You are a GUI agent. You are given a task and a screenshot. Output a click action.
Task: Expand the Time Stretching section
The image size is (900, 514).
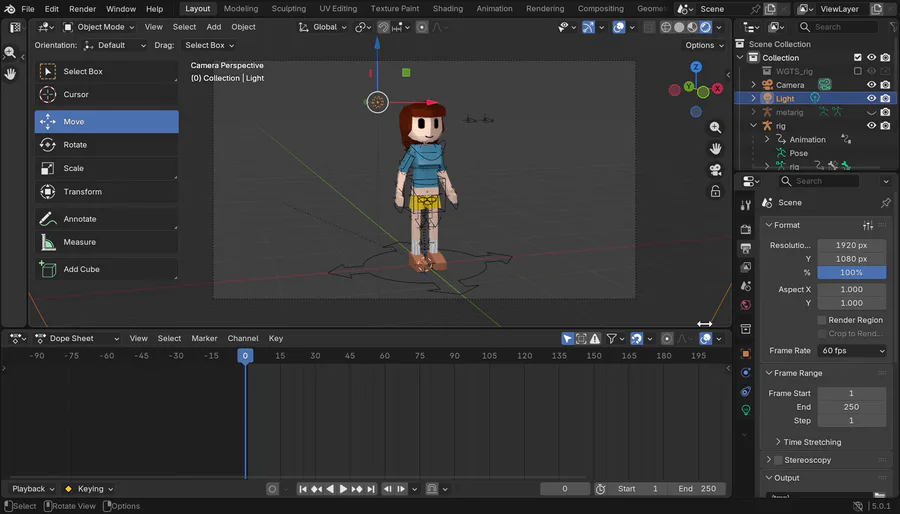click(811, 442)
